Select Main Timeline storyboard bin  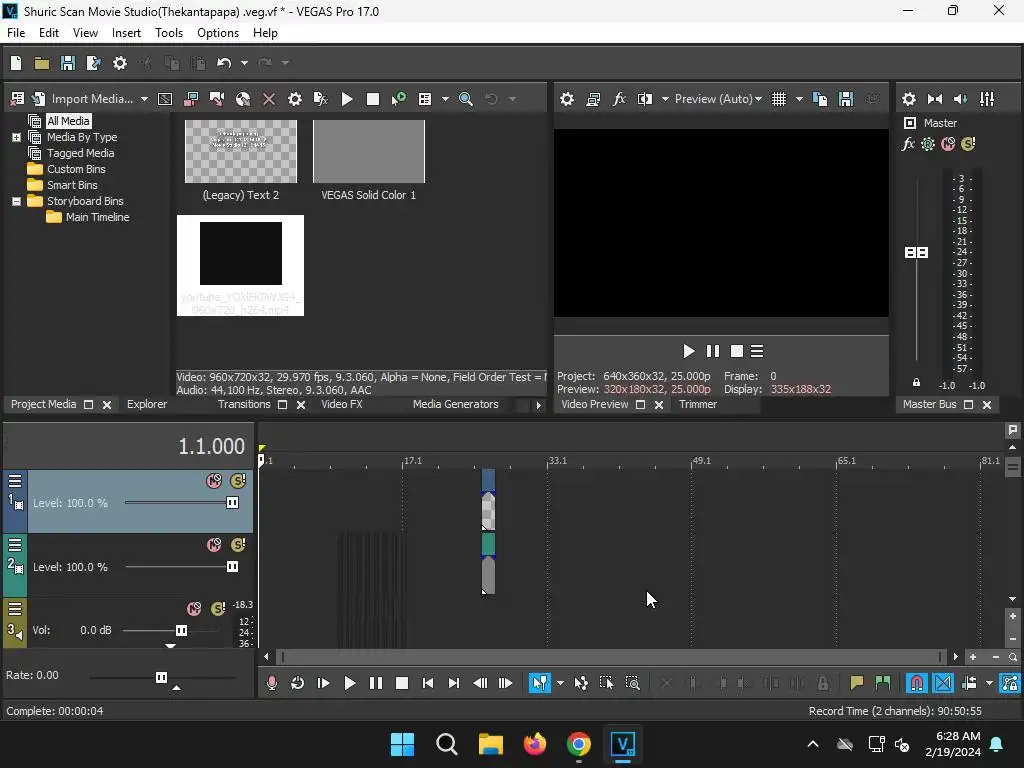(x=97, y=217)
